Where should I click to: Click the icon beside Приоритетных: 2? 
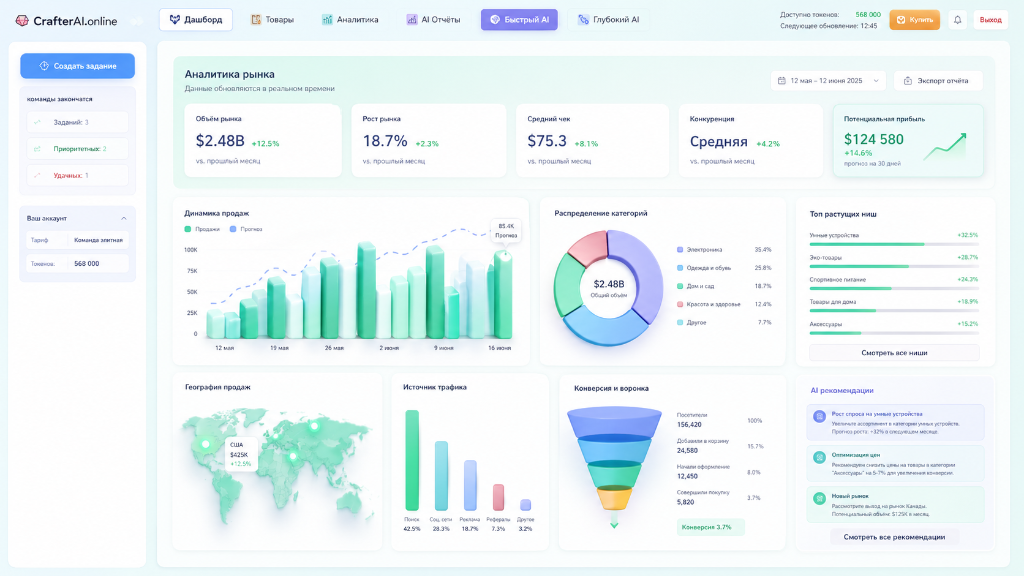point(37,149)
